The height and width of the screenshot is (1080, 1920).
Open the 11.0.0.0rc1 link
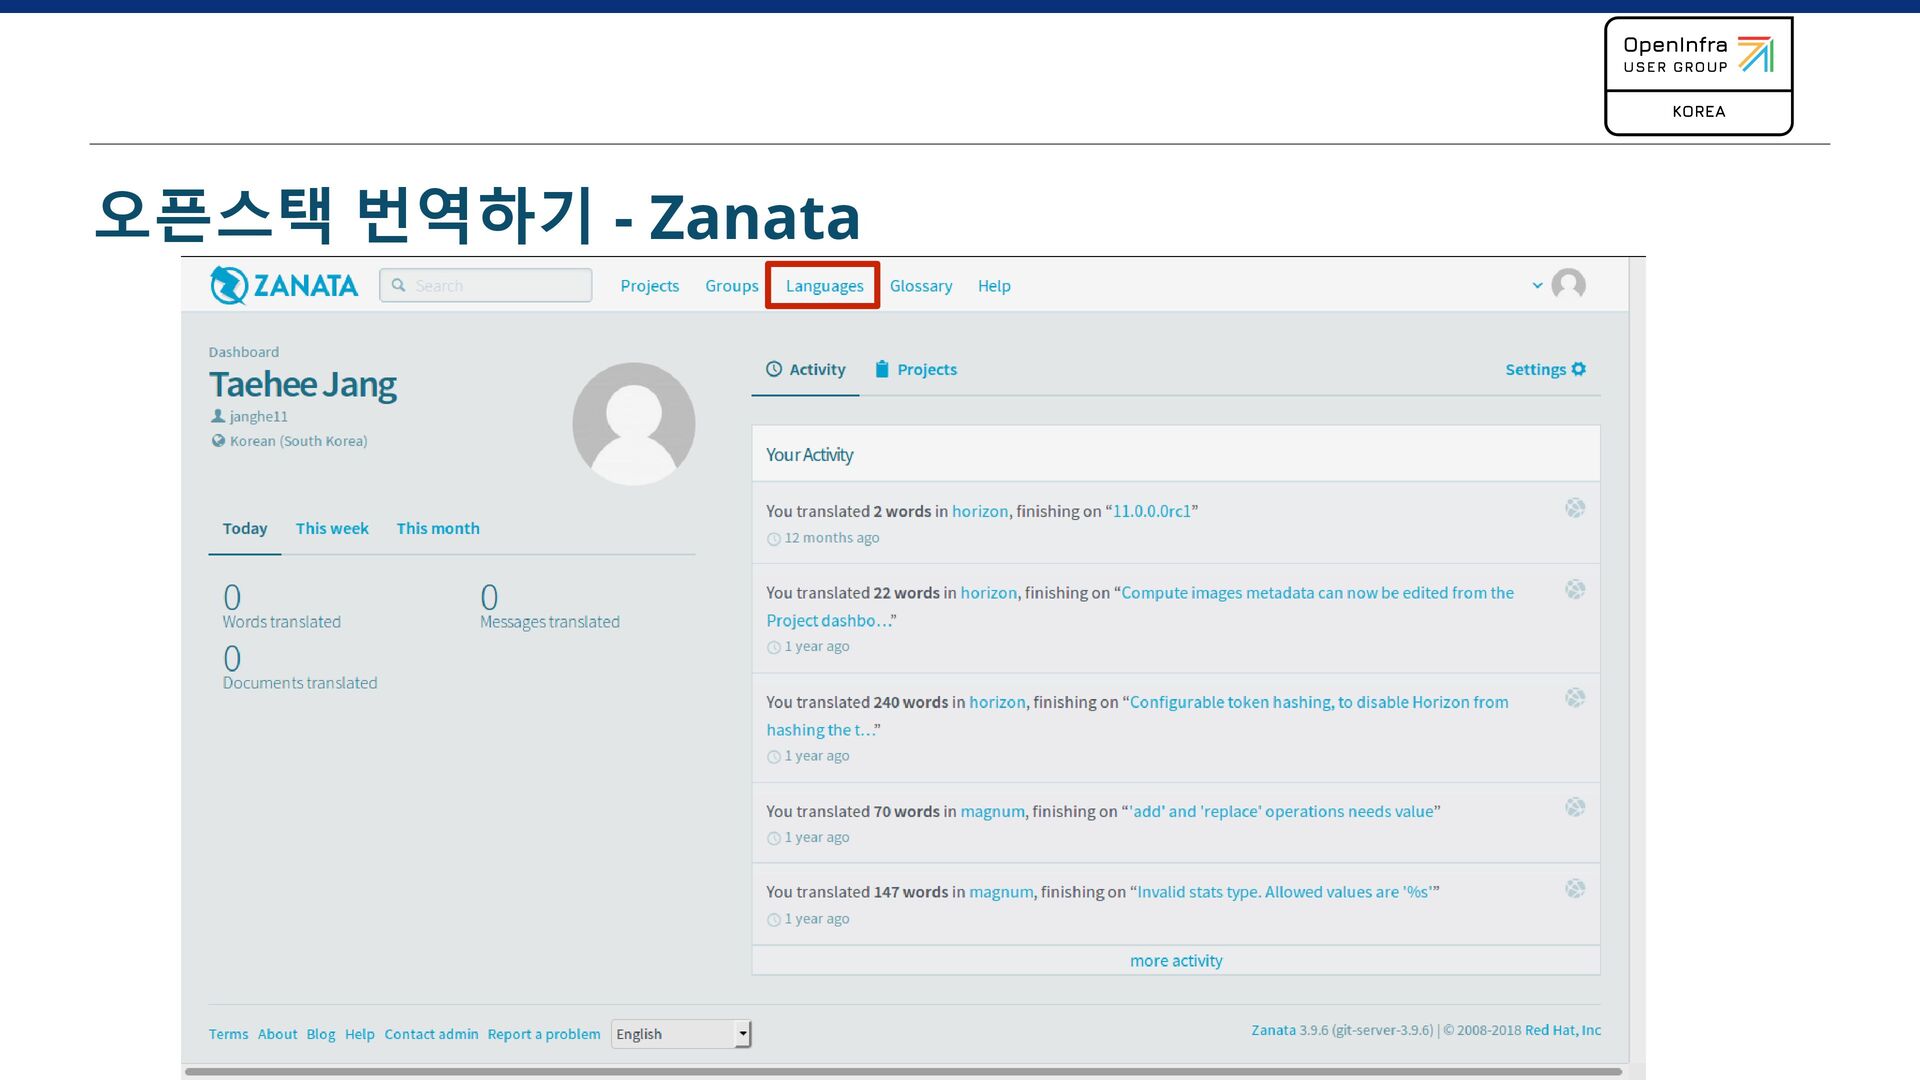(x=1152, y=511)
